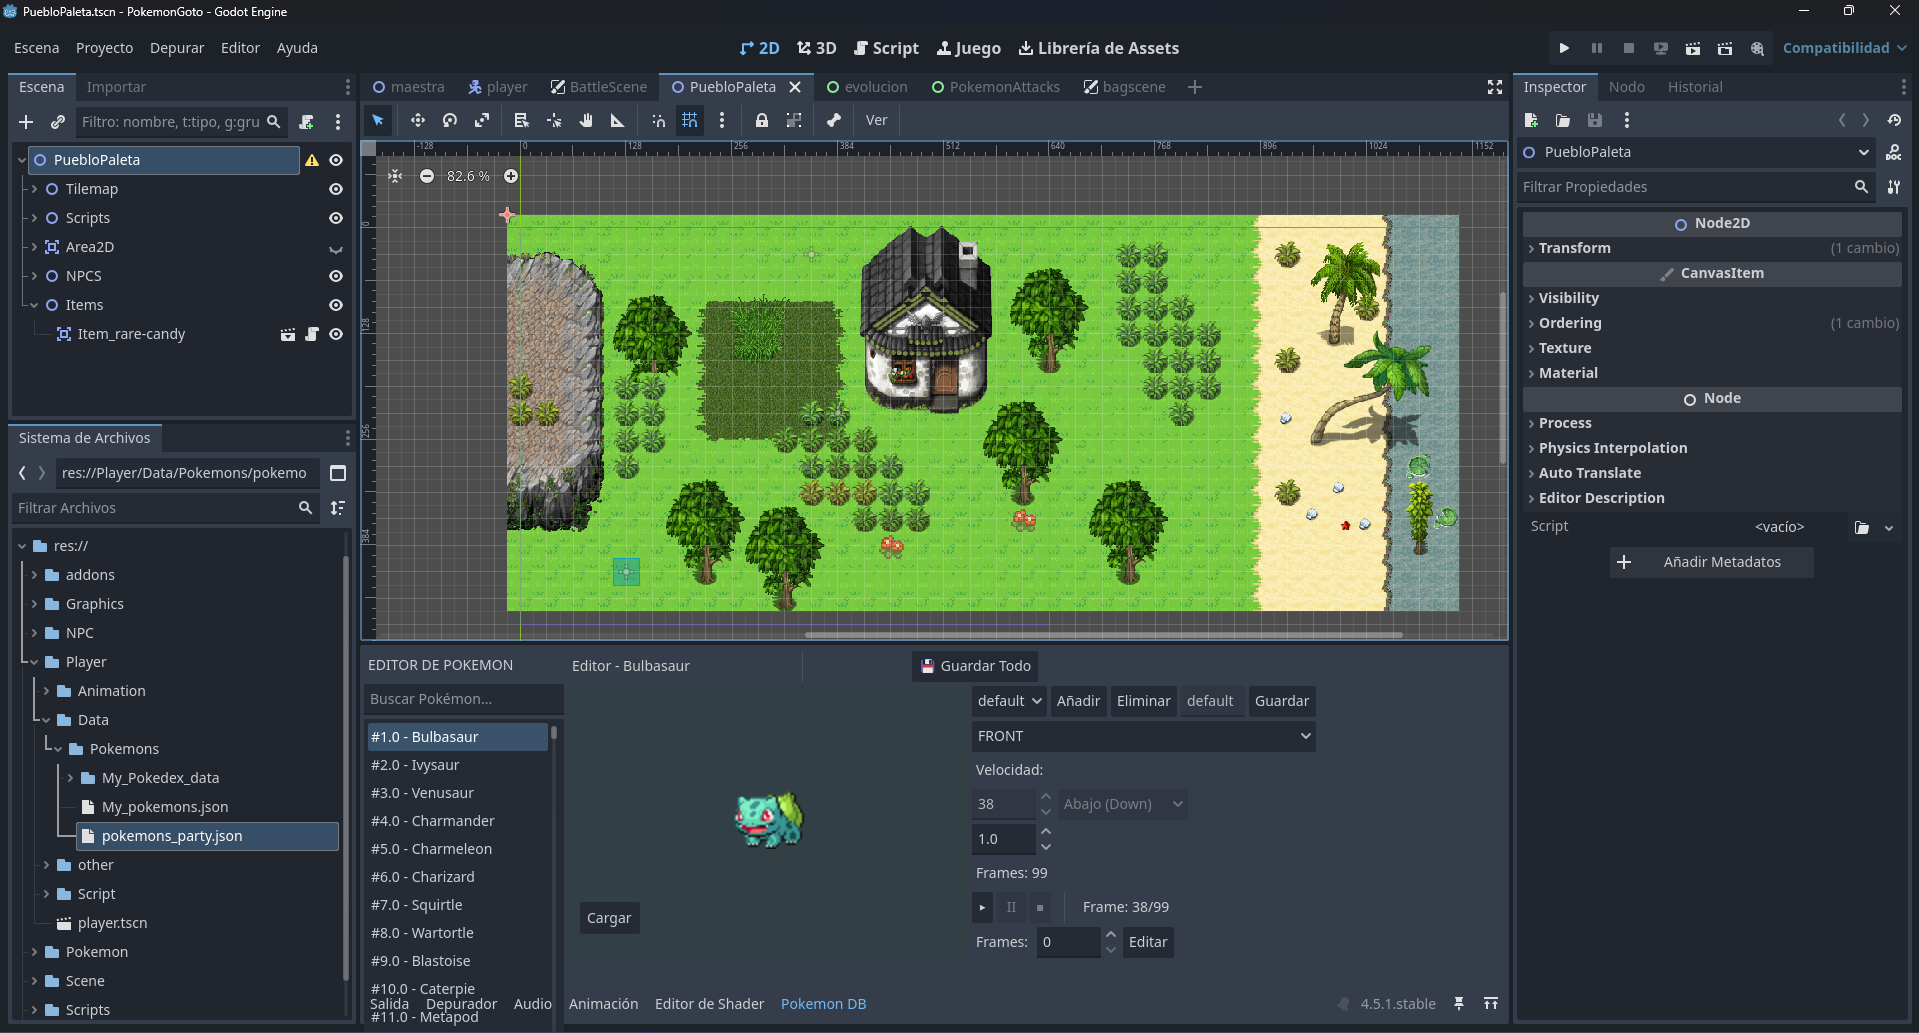
Task: Click the Cargar button
Action: pos(609,918)
